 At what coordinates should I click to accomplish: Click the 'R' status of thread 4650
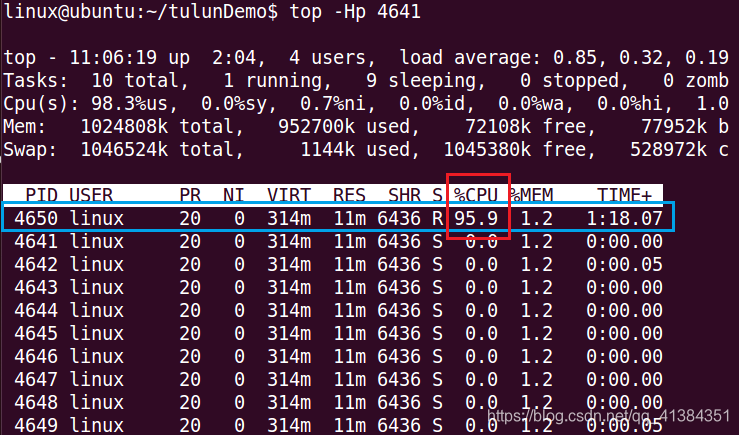(437, 218)
